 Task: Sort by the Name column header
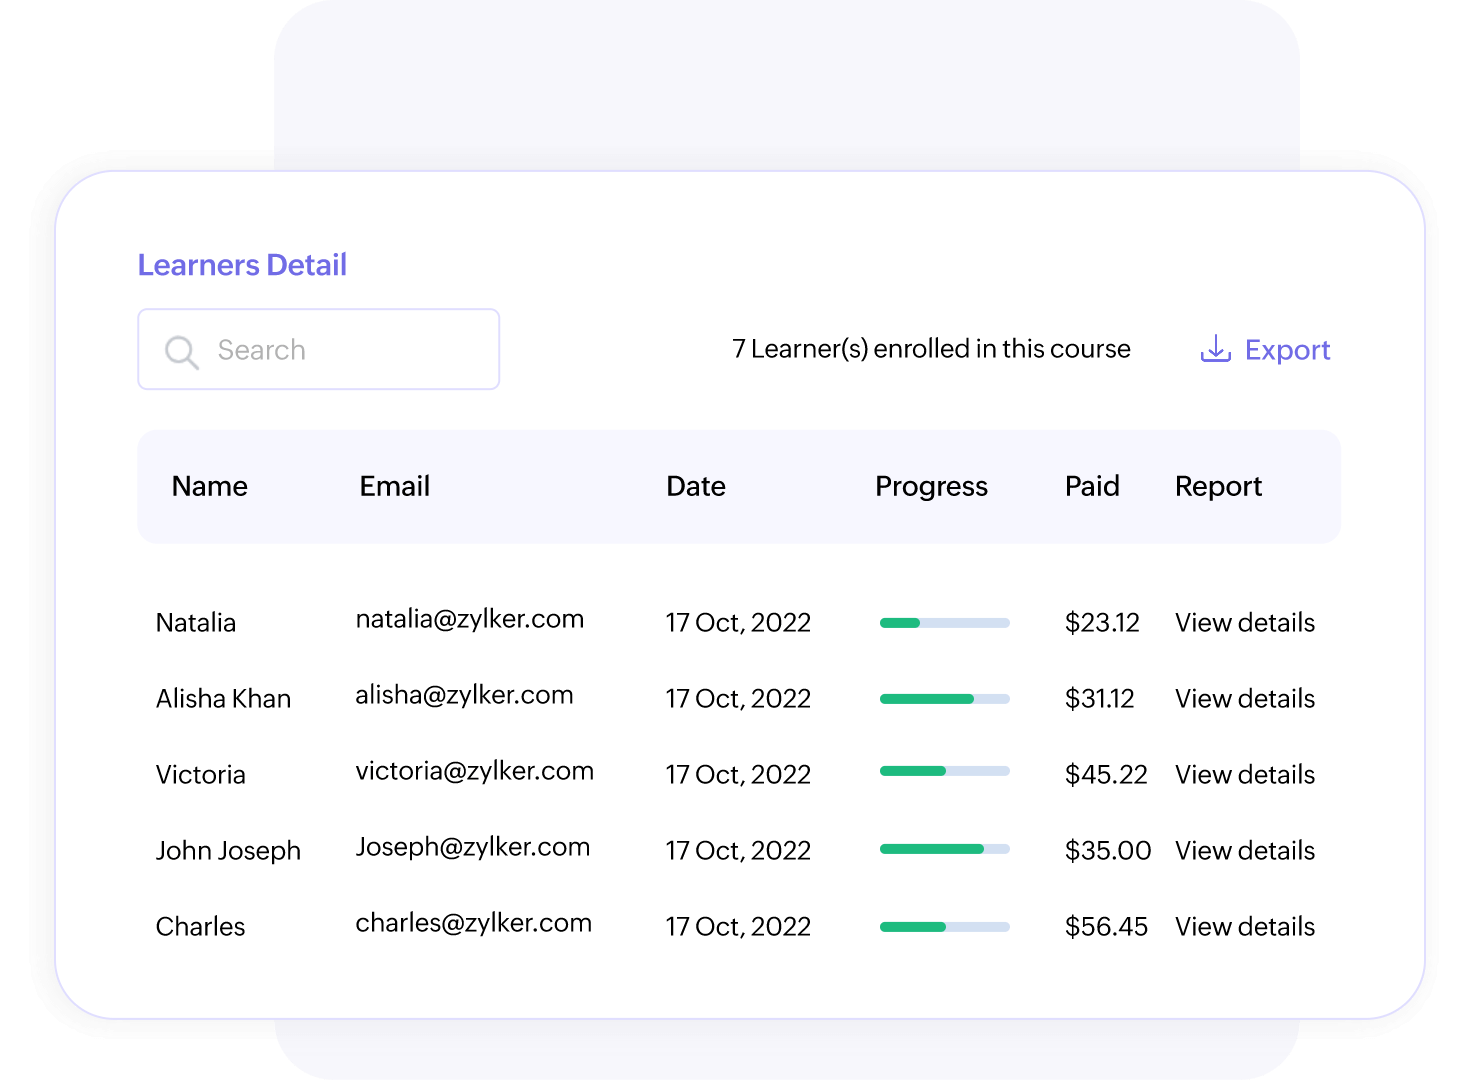(x=210, y=486)
